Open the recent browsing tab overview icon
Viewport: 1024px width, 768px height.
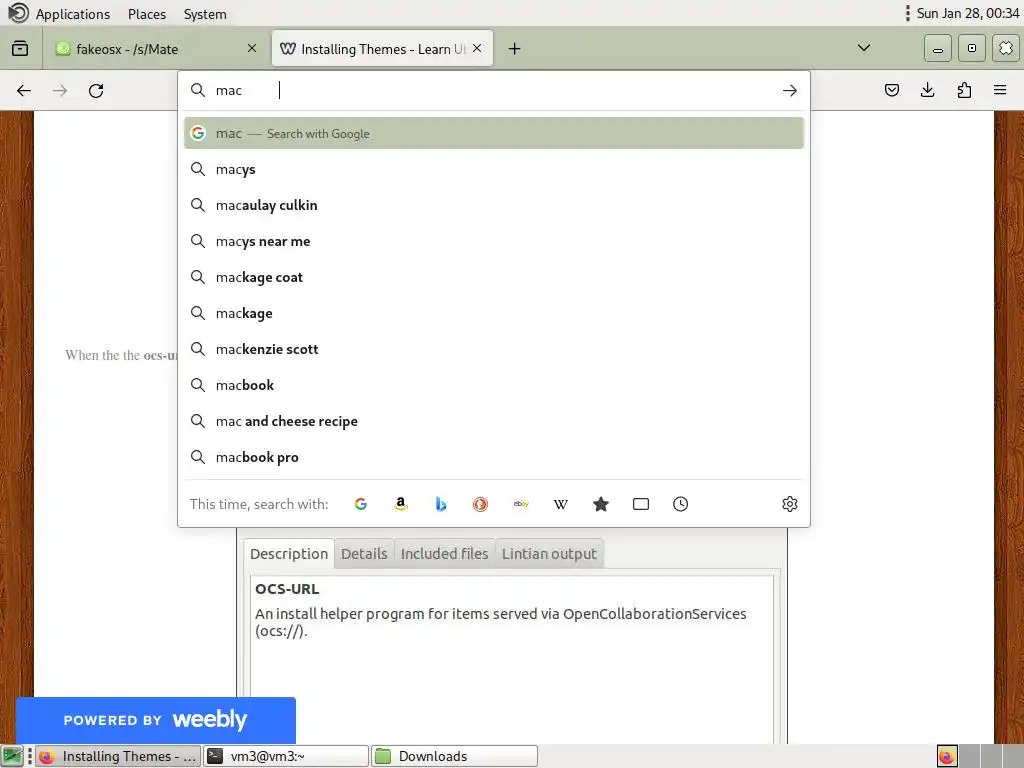[20, 48]
